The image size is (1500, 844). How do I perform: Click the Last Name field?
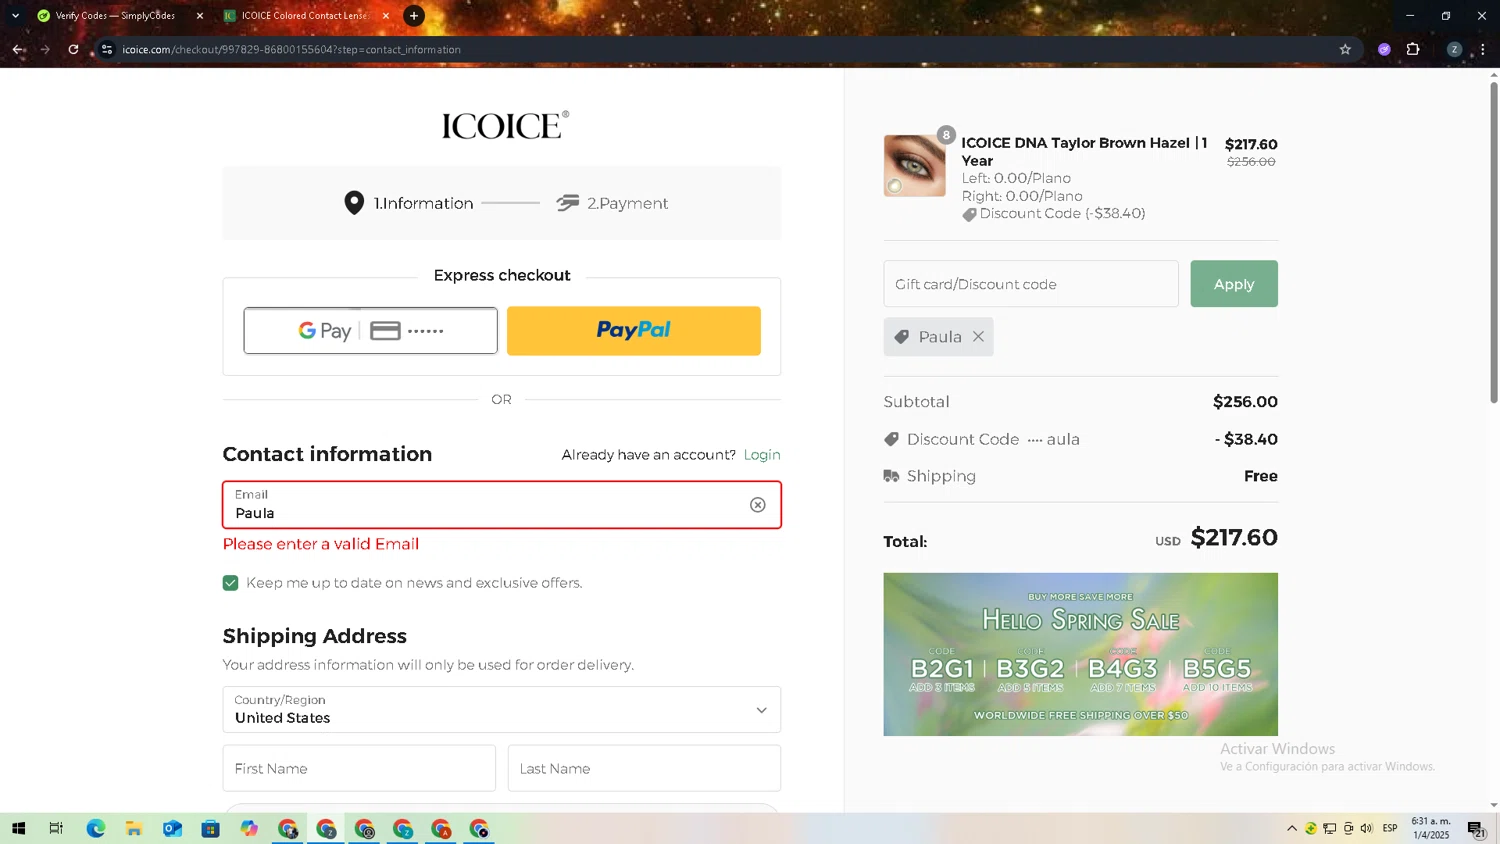644,768
